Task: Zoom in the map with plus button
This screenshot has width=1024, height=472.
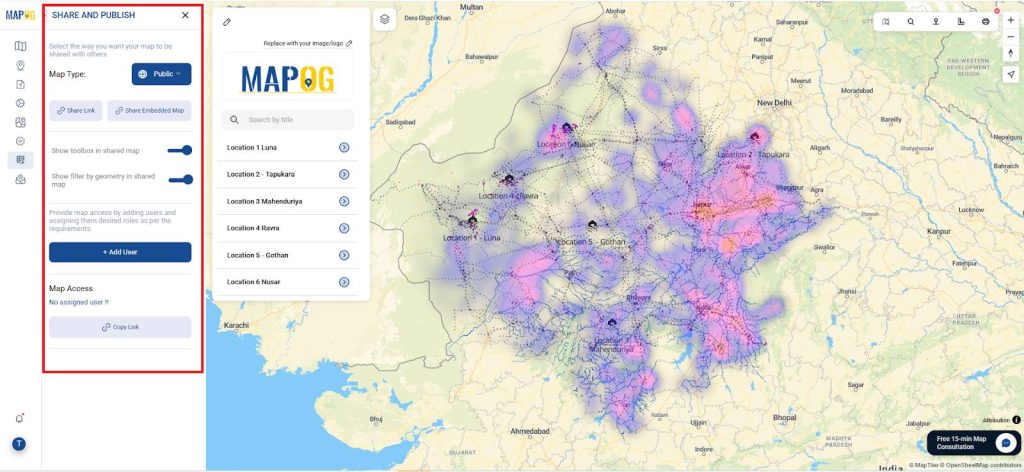Action: (x=1011, y=20)
